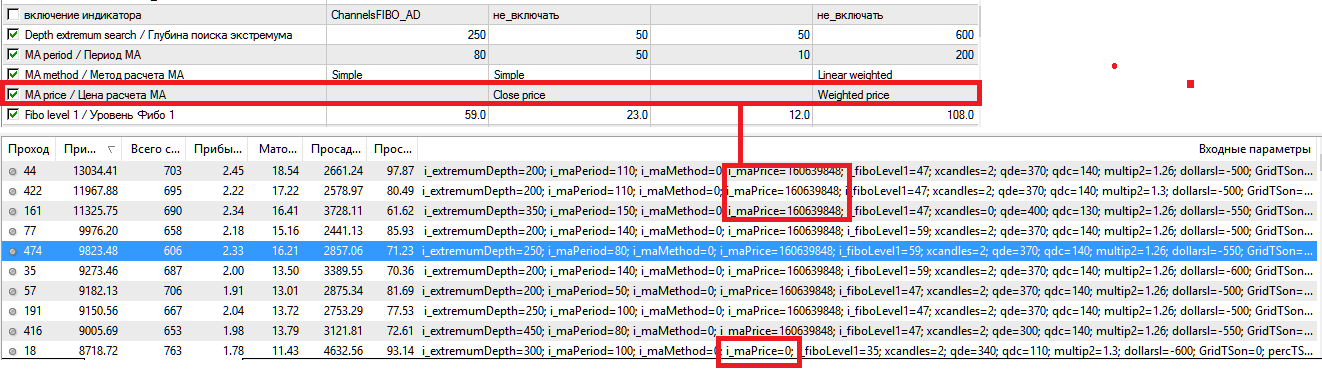
Task: Select the result with profit 13034.41
Action: coord(97,172)
